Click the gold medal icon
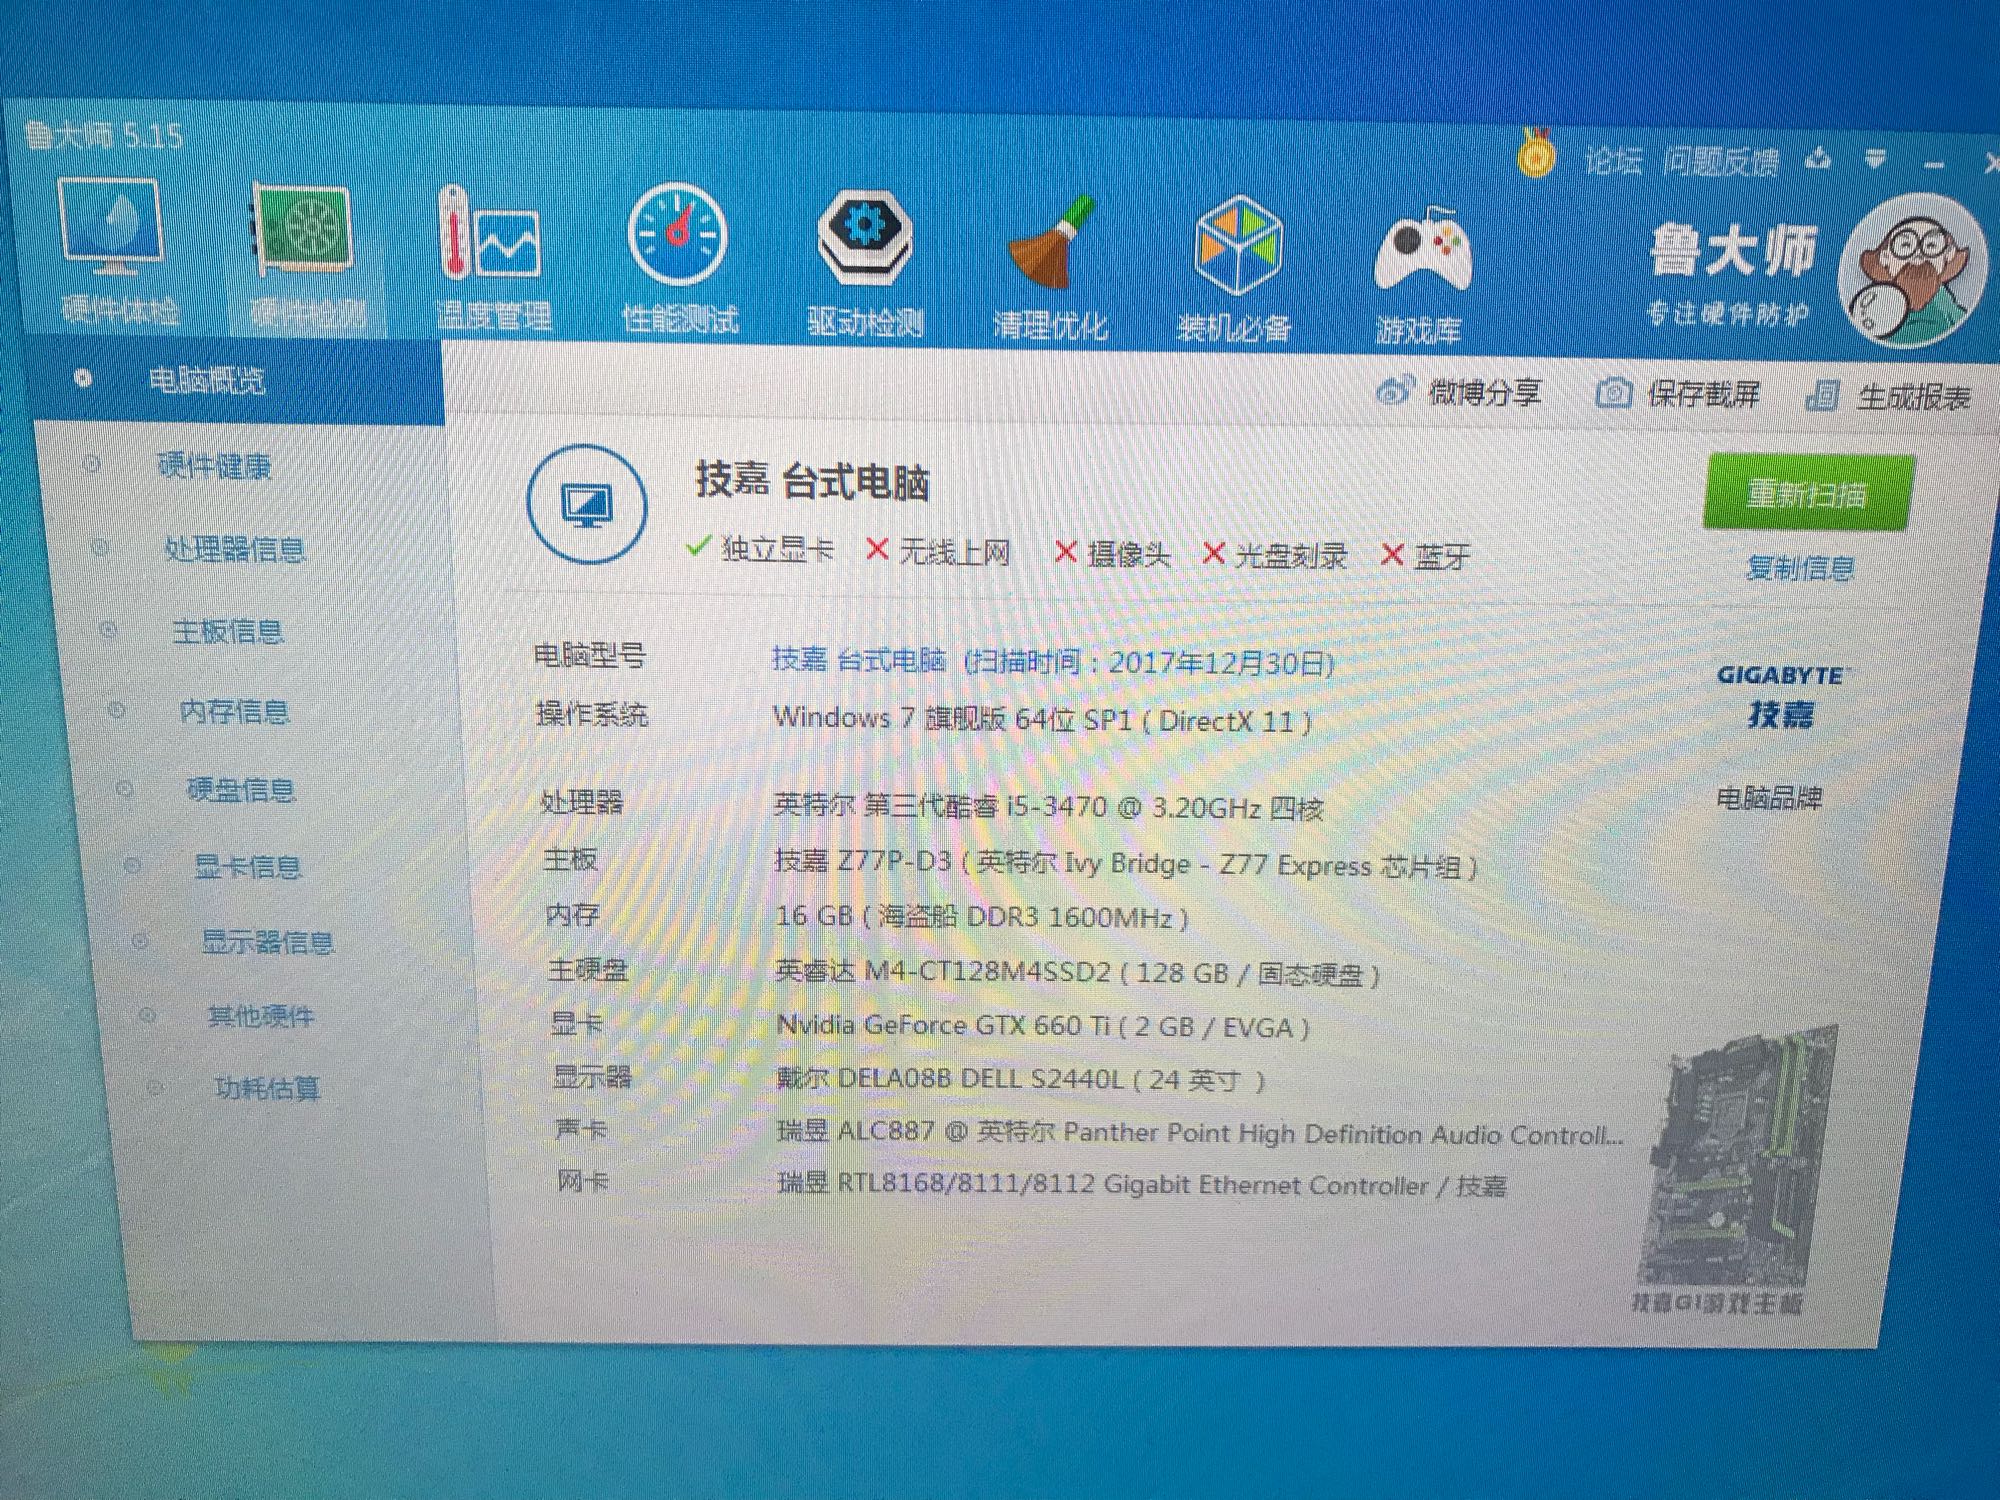Screen dimensions: 2000x1500 tap(1536, 154)
